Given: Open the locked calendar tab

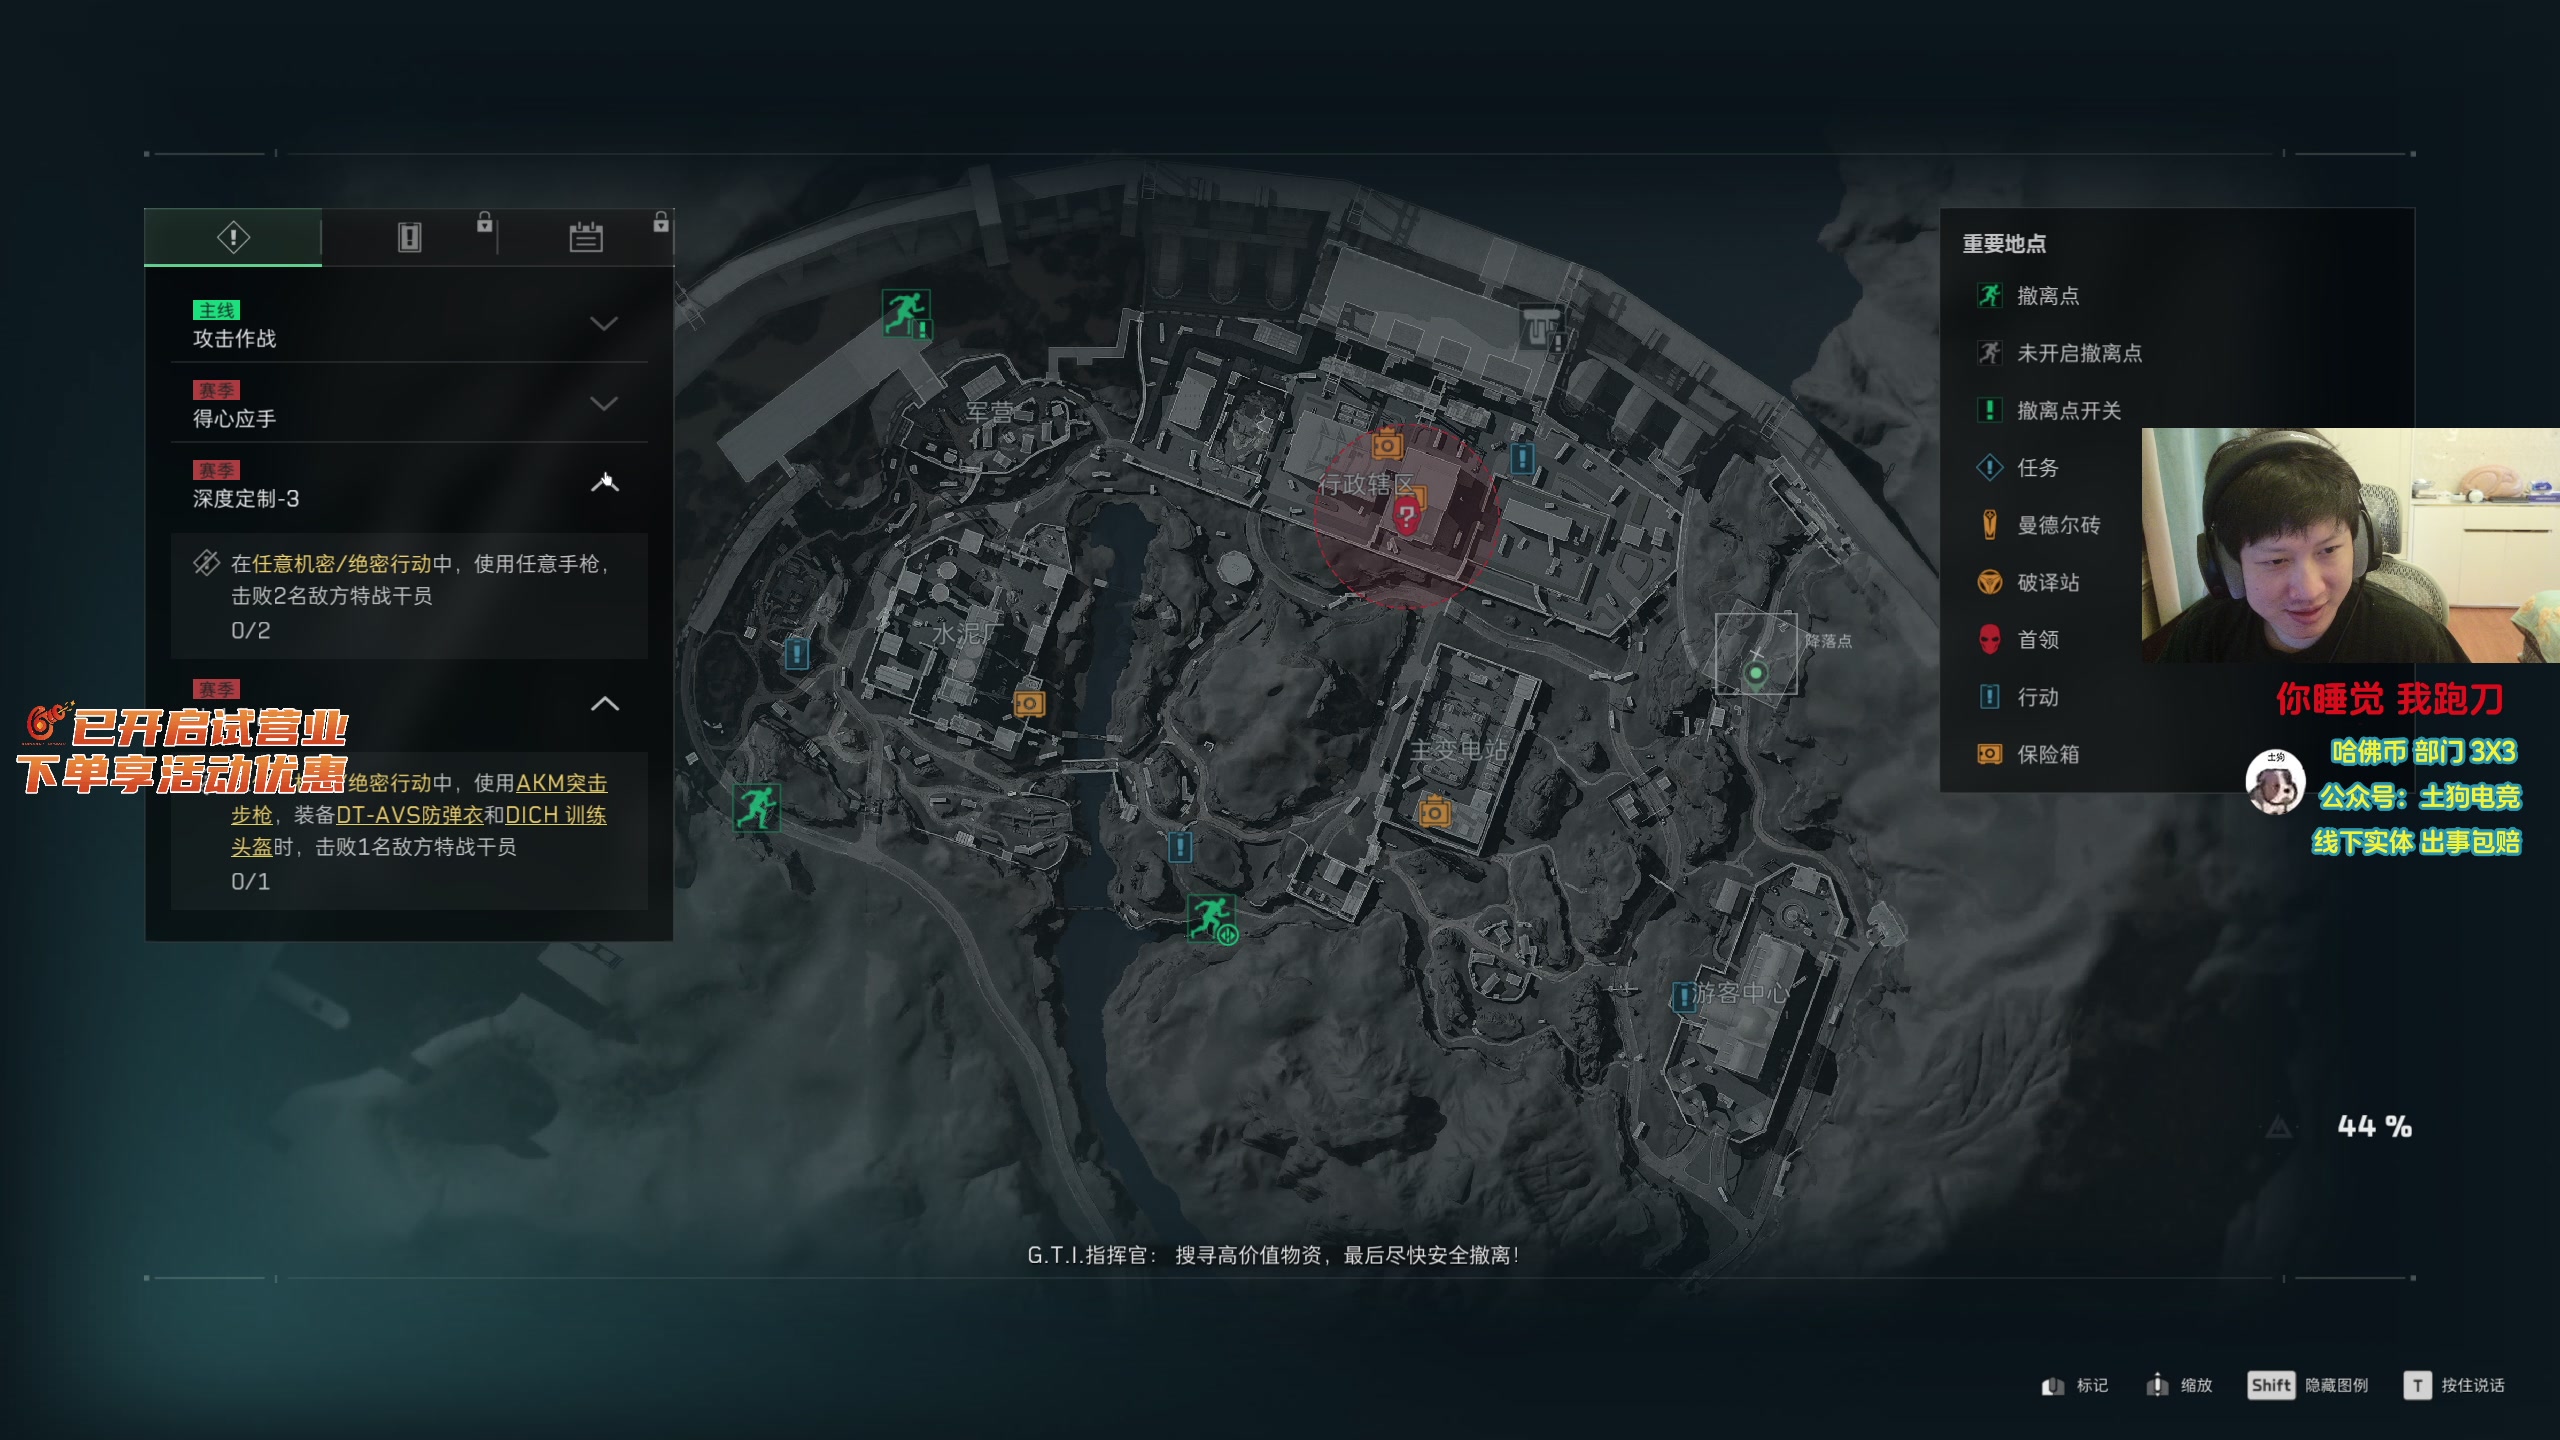Looking at the screenshot, I should click(x=586, y=237).
